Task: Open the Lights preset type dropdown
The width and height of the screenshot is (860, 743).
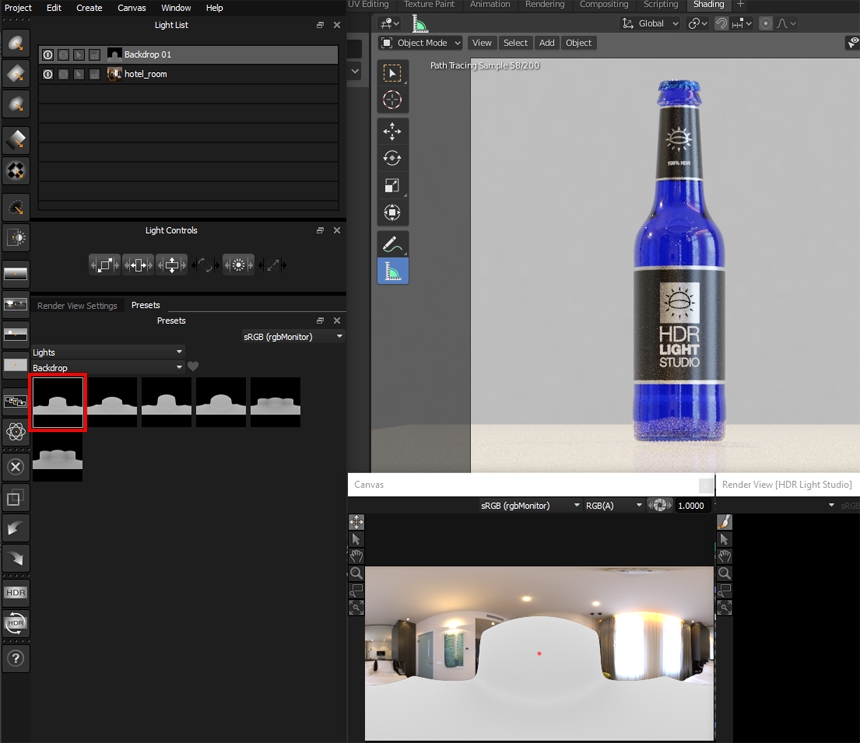Action: tap(108, 352)
